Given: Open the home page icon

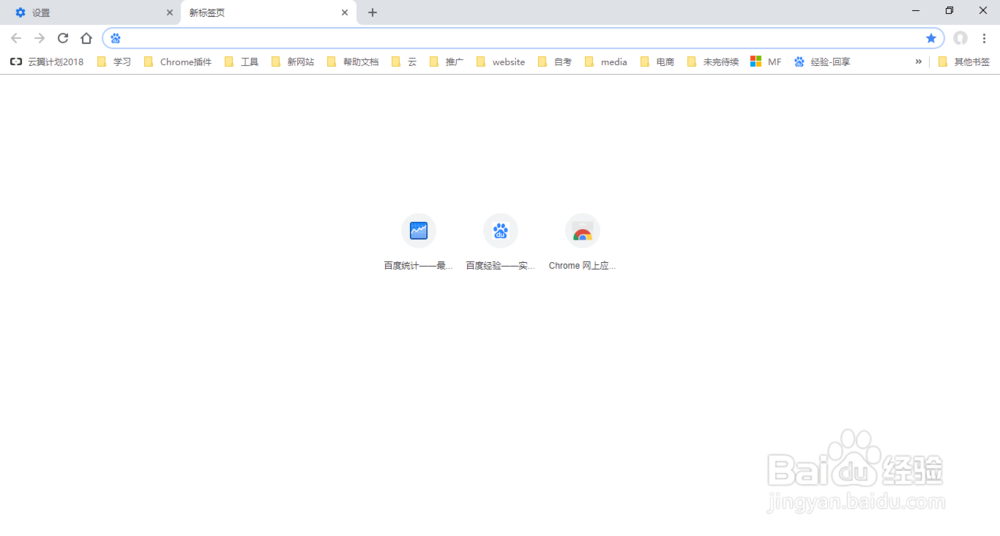Looking at the screenshot, I should (86, 38).
